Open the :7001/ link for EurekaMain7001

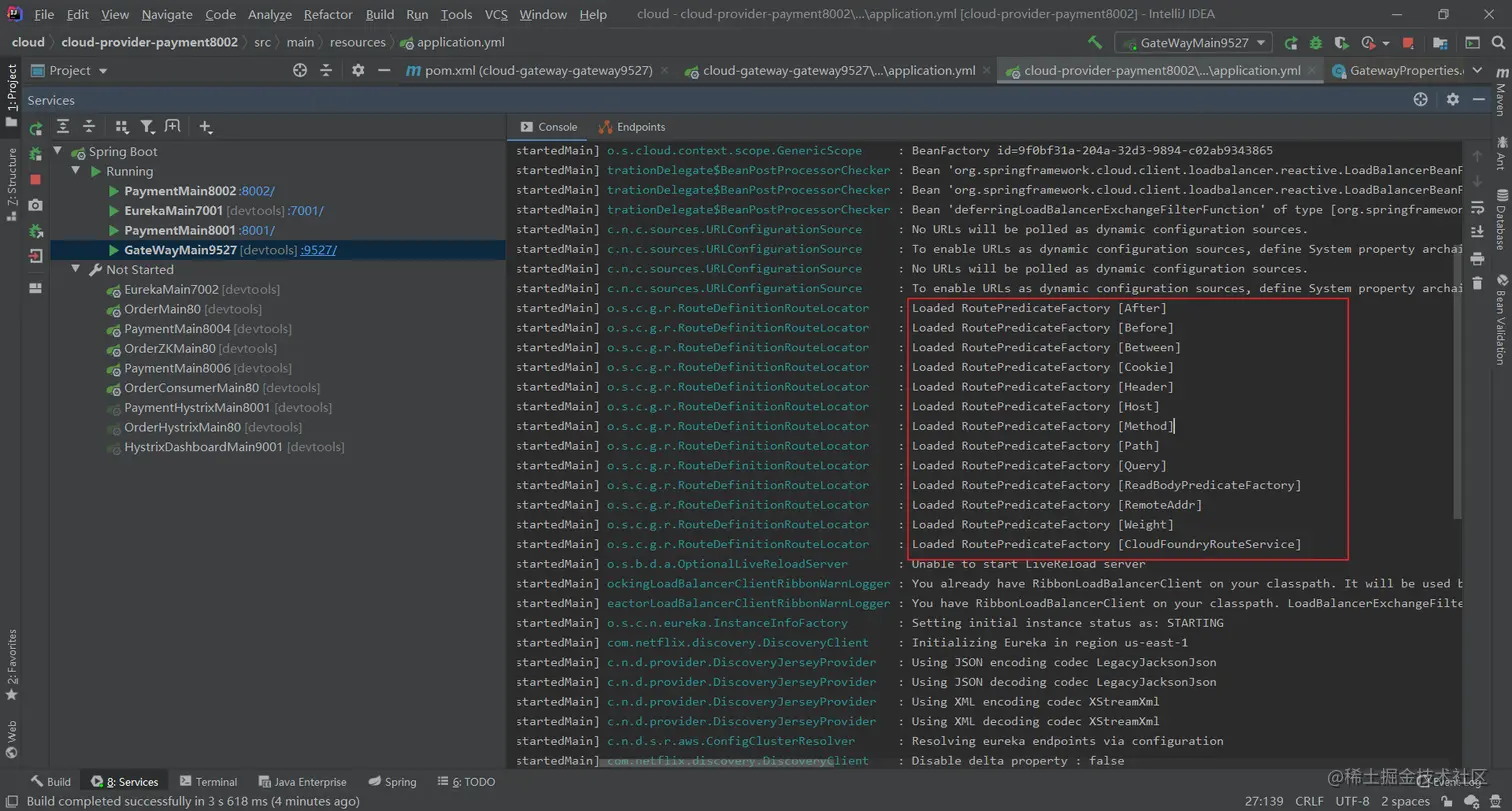click(305, 211)
